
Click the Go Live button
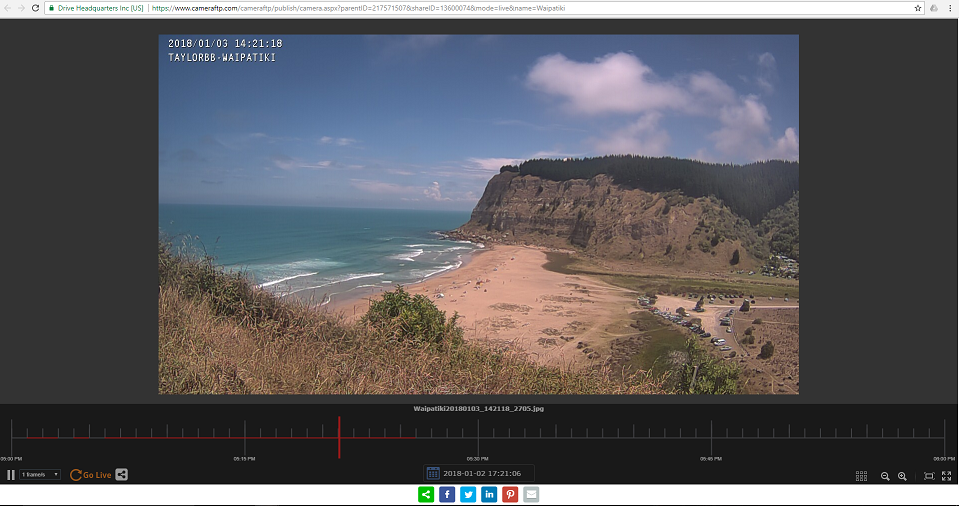(x=91, y=475)
